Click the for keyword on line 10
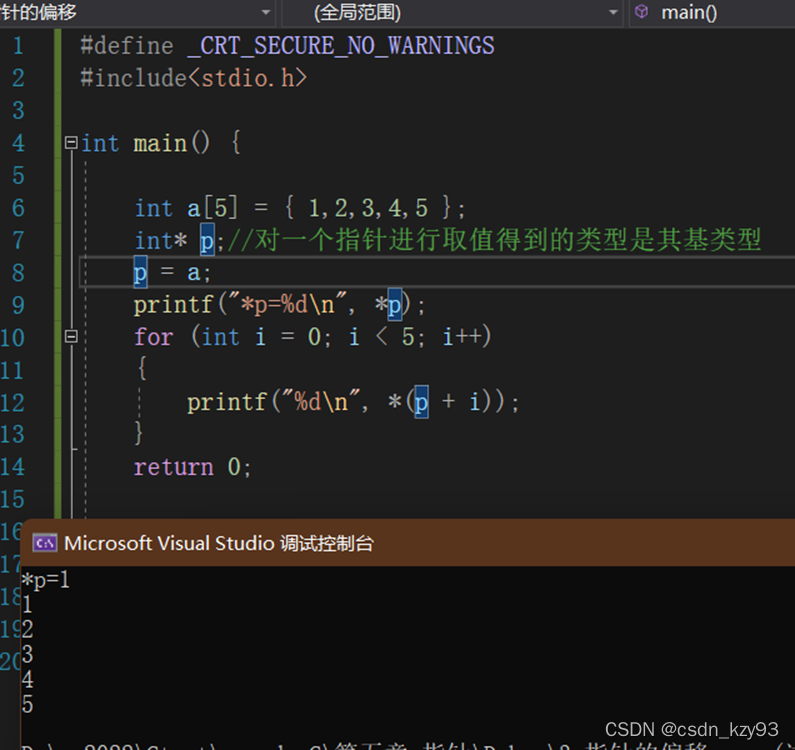The width and height of the screenshot is (795, 750). point(154,337)
